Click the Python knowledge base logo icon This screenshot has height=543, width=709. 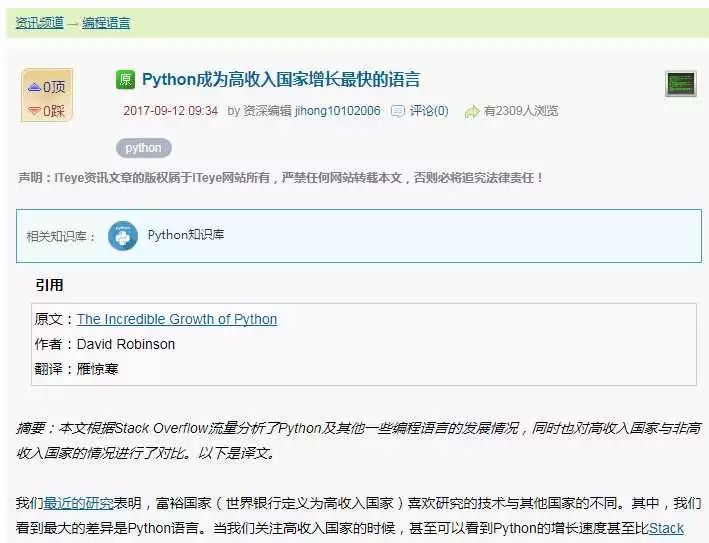[x=123, y=236]
